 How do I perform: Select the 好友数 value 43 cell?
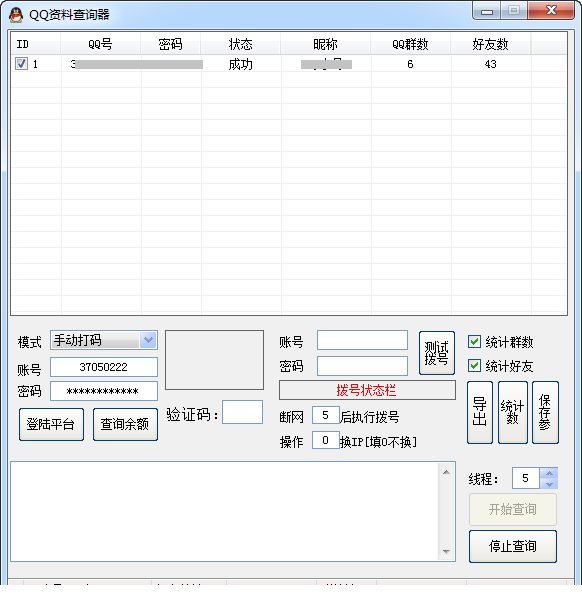point(490,64)
